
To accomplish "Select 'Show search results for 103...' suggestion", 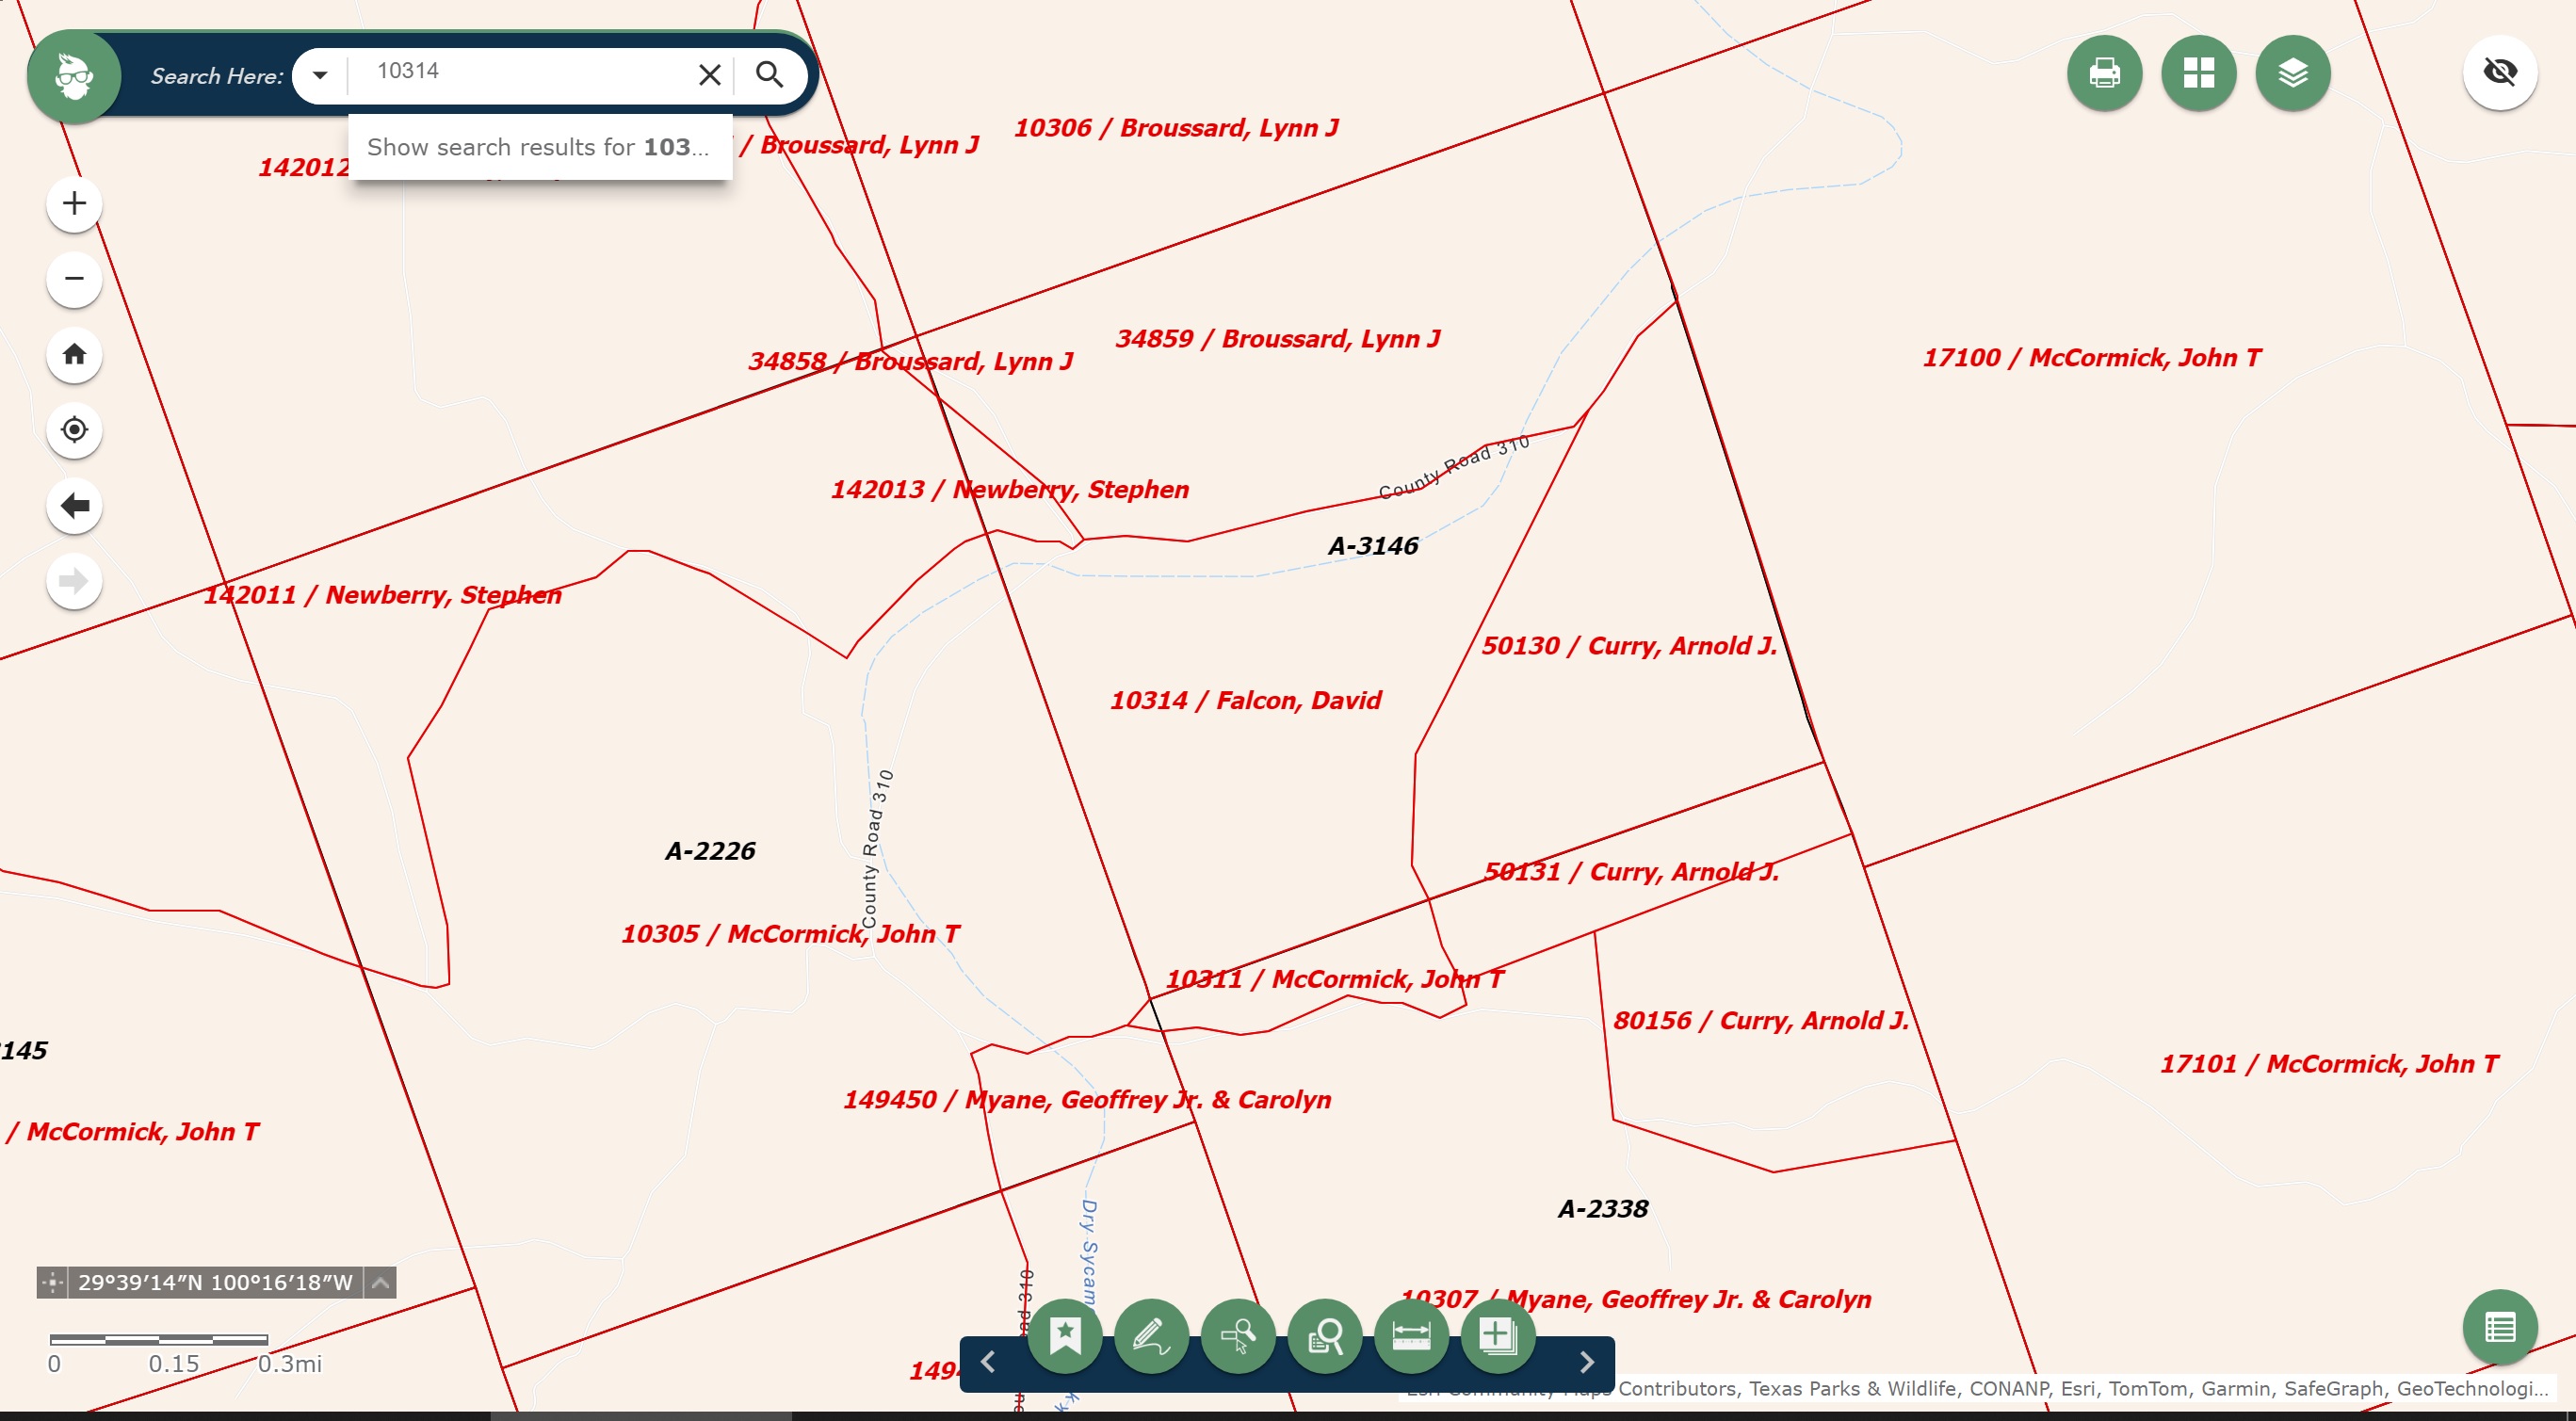I will 539,147.
